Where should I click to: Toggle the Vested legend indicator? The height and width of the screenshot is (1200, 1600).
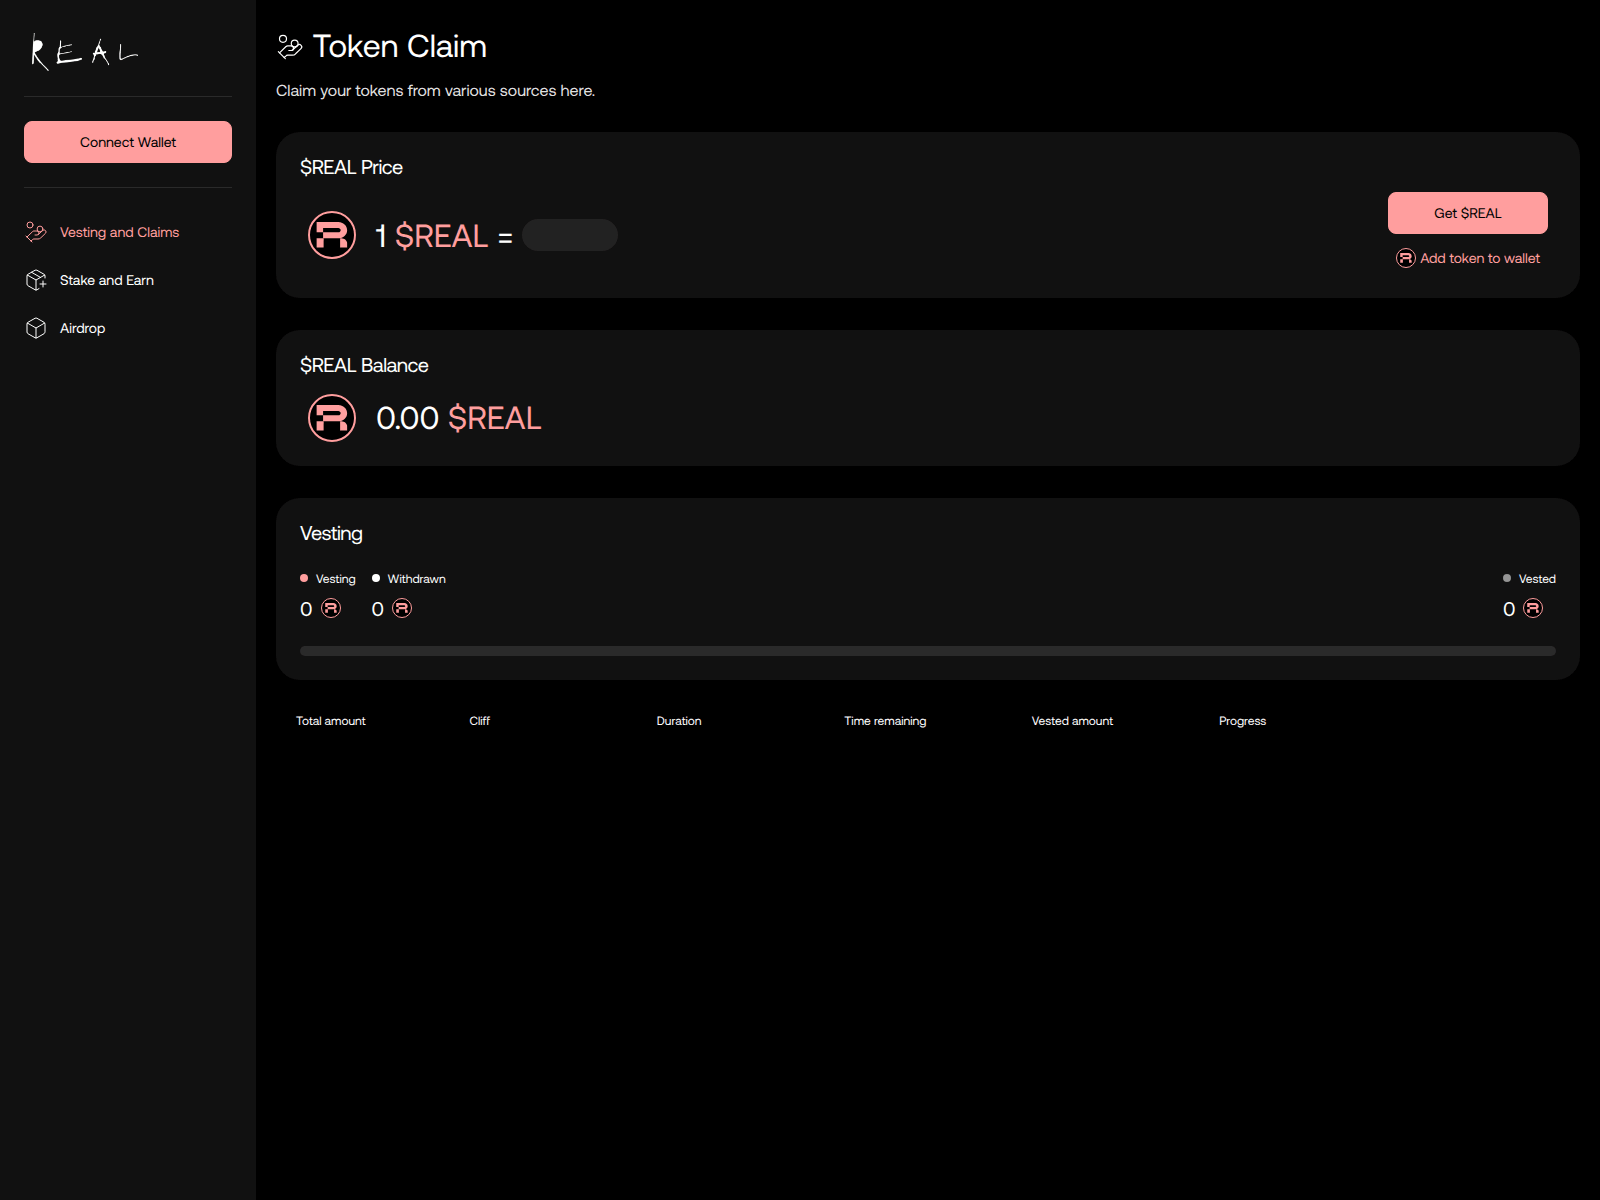tap(1507, 578)
